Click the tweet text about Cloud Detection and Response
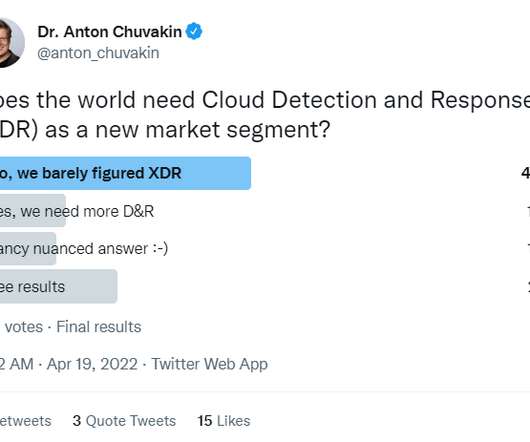Screen dimensions: 530x442 (265, 115)
